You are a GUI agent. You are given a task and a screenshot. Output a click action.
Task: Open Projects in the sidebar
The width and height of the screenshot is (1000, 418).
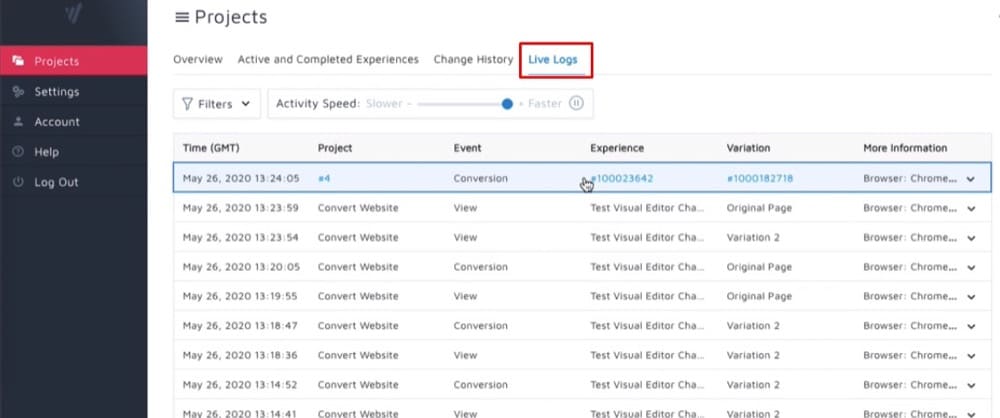click(x=73, y=61)
